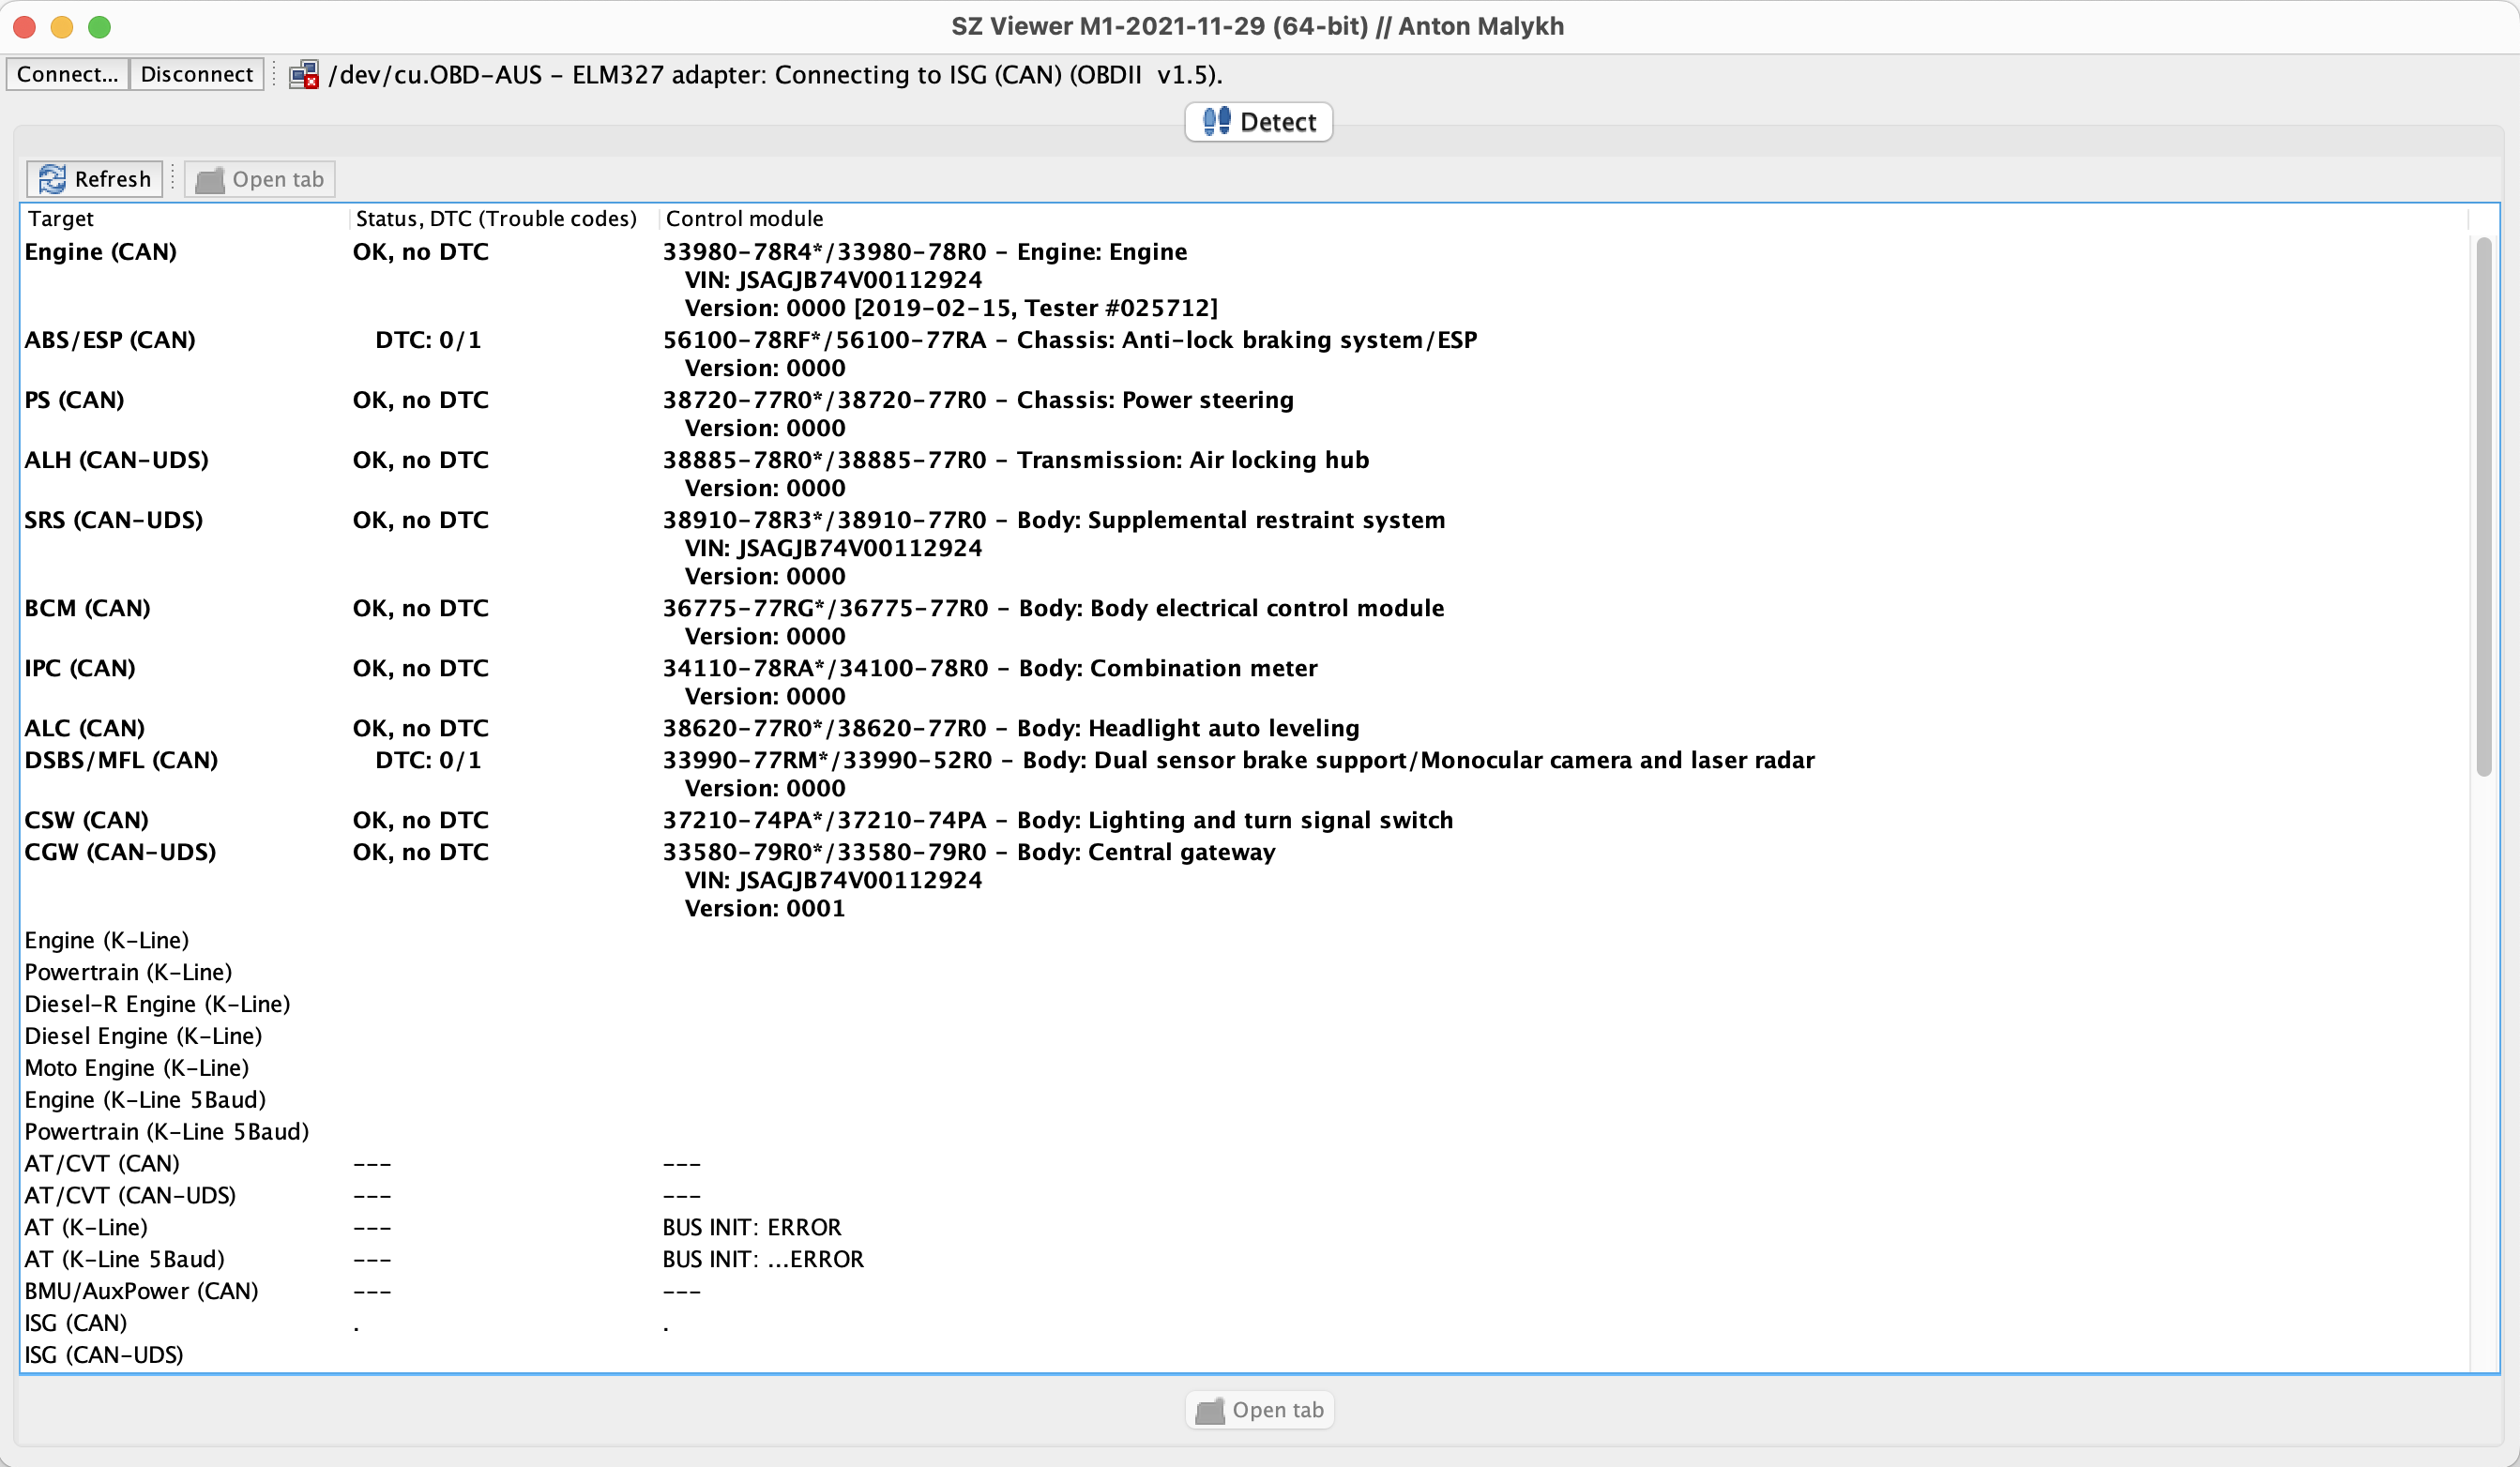Click the Engine module 33980-78R4* description
Viewport: 2520px width, 1467px height.
(x=925, y=252)
